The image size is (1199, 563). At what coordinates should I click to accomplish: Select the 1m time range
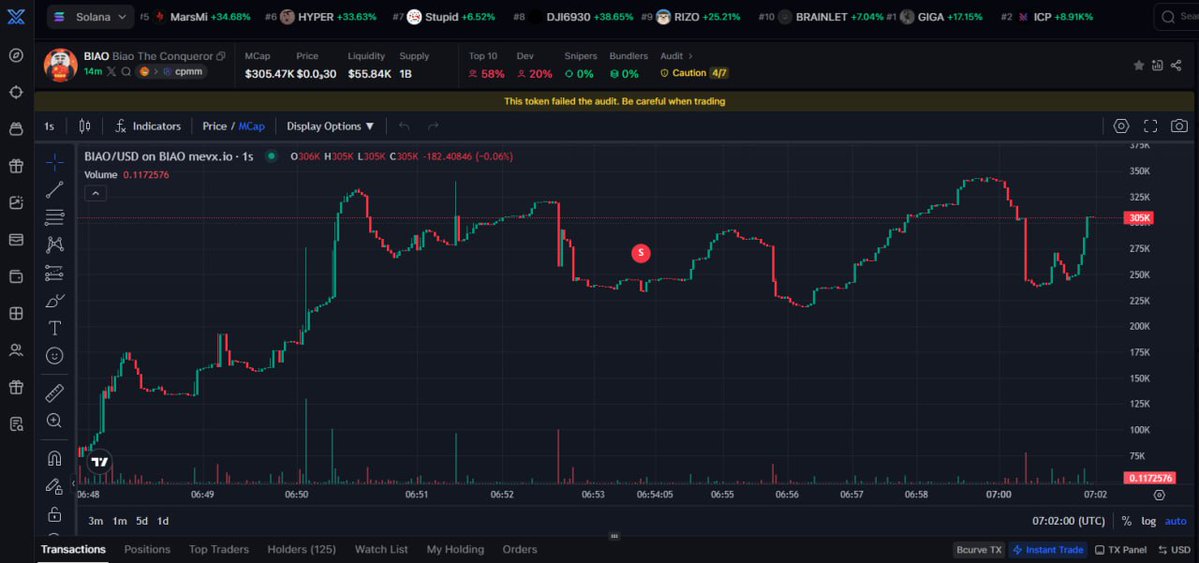(x=119, y=521)
